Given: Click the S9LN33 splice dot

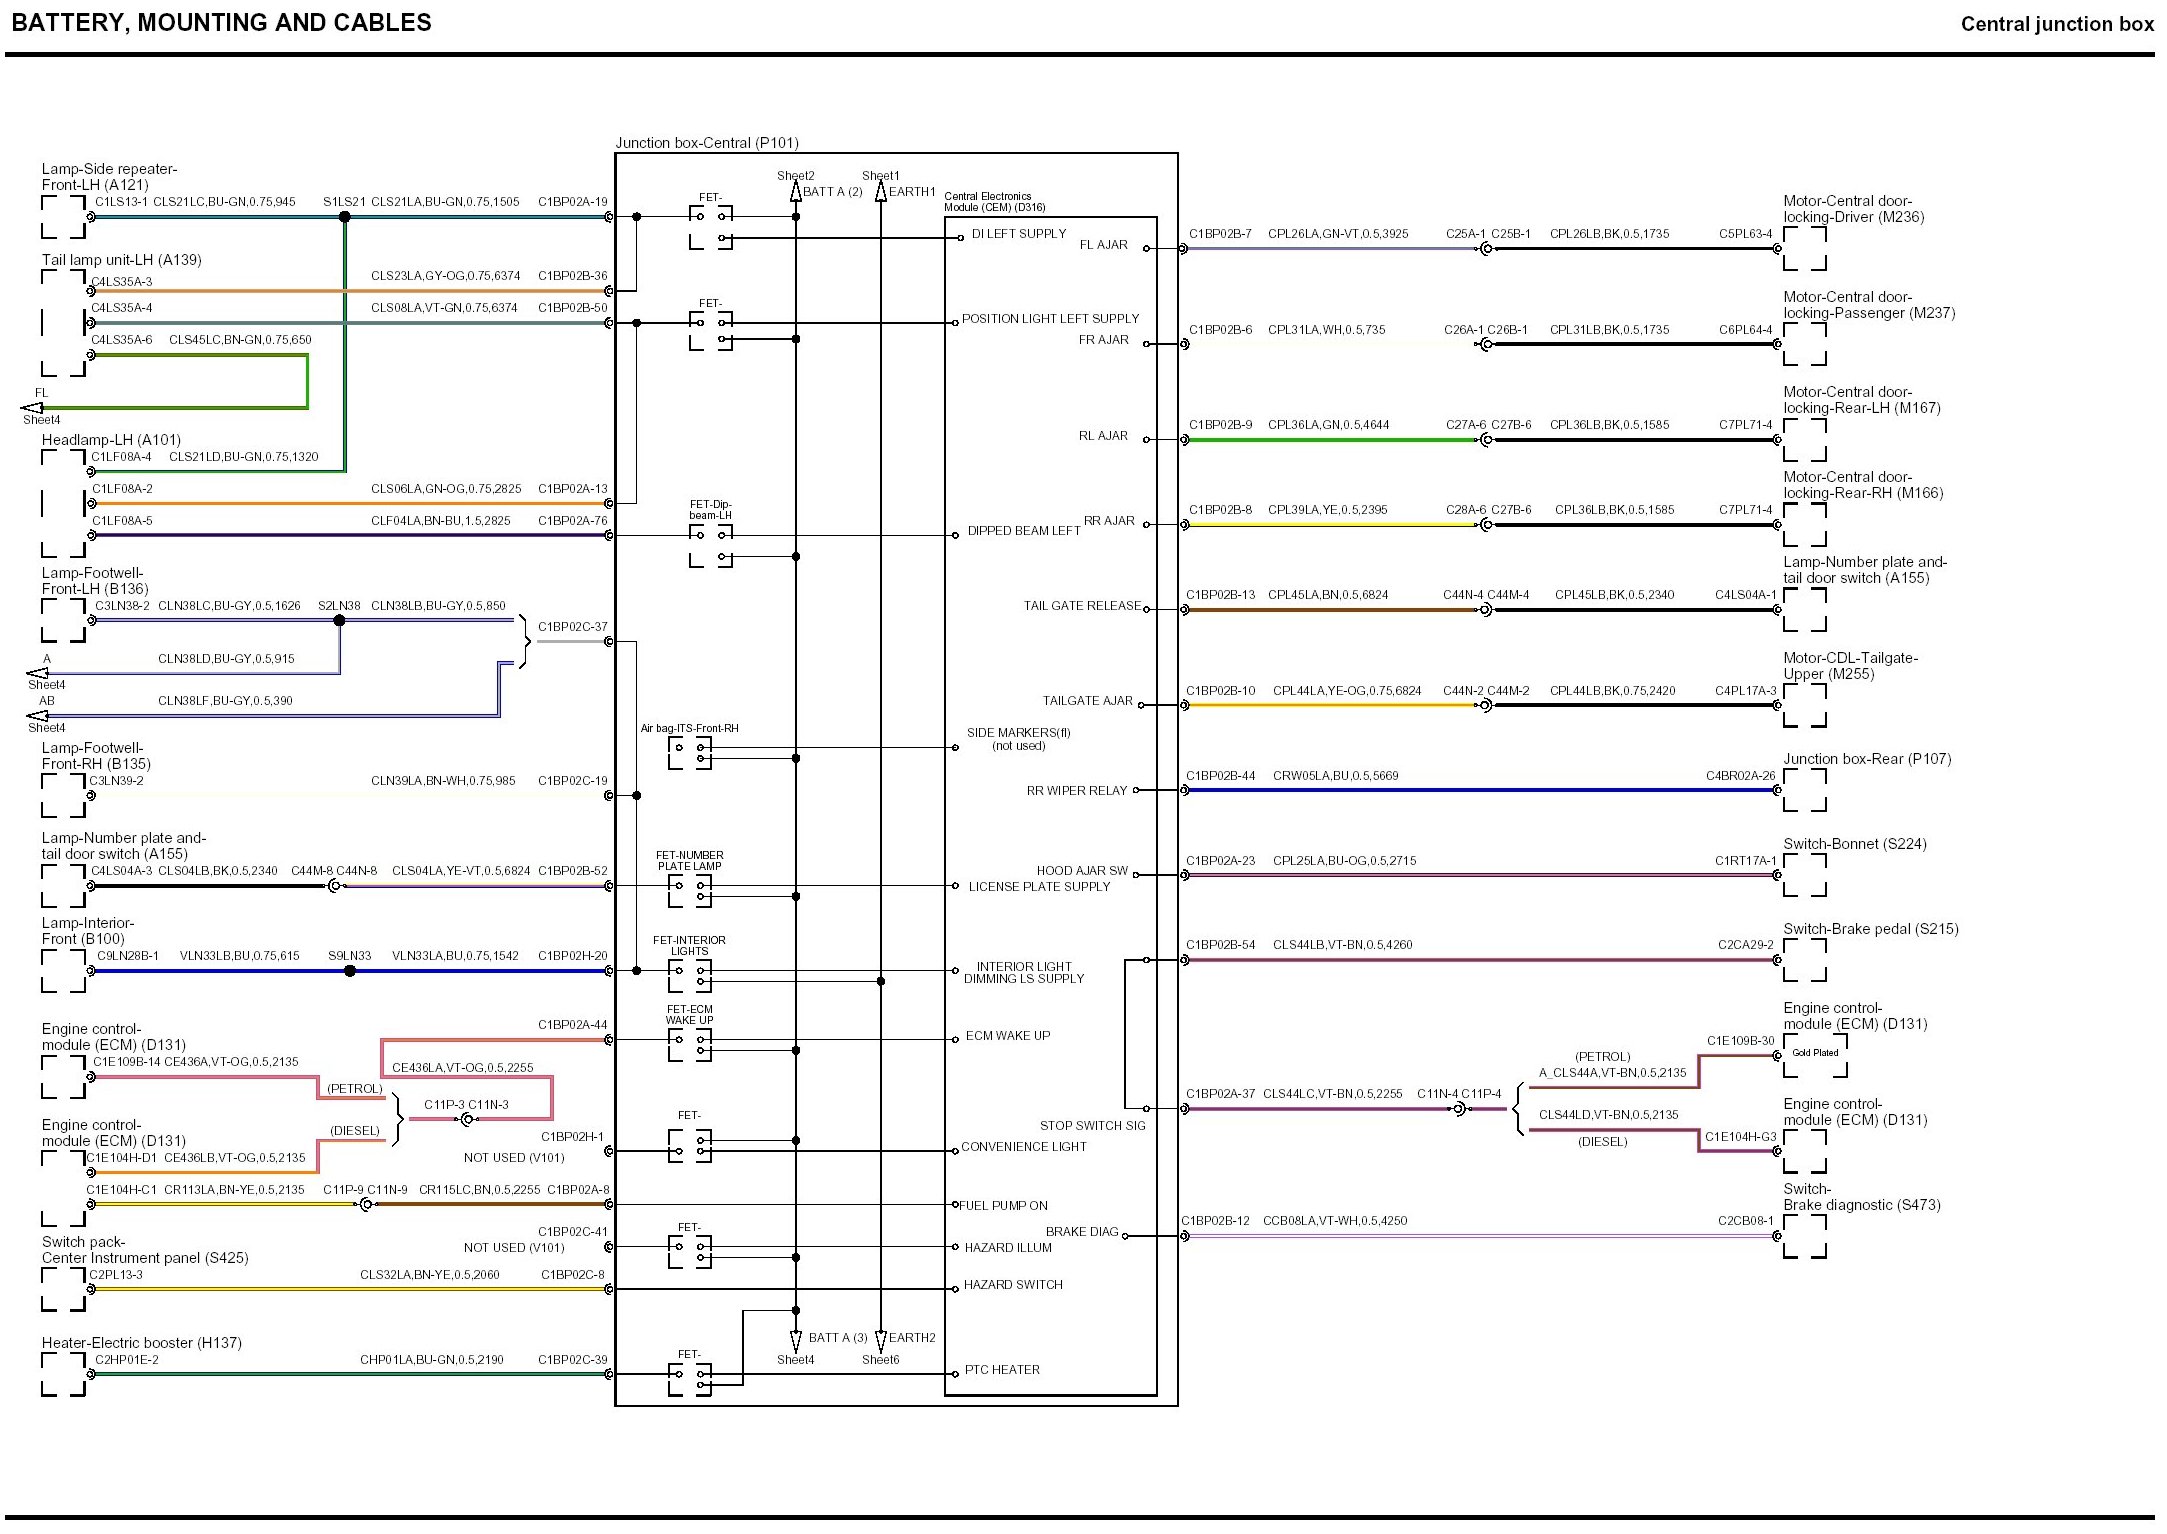Looking at the screenshot, I should pos(350,971).
